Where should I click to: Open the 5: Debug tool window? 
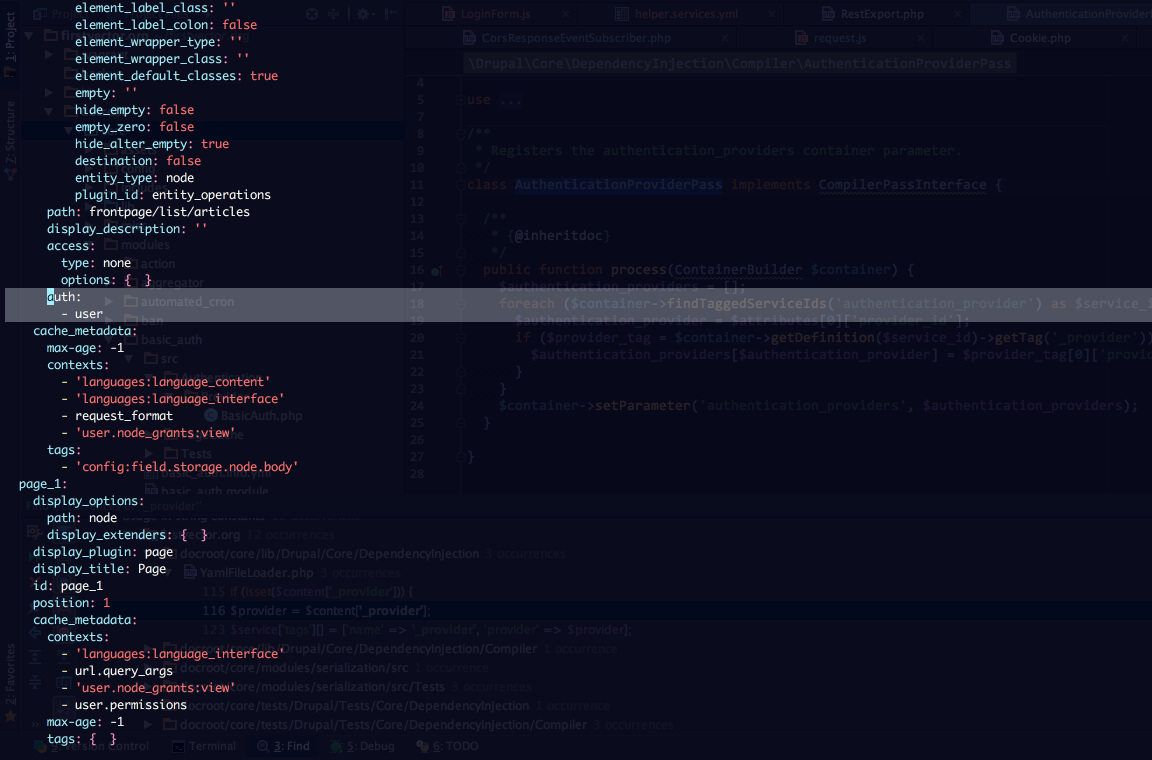tap(362, 746)
